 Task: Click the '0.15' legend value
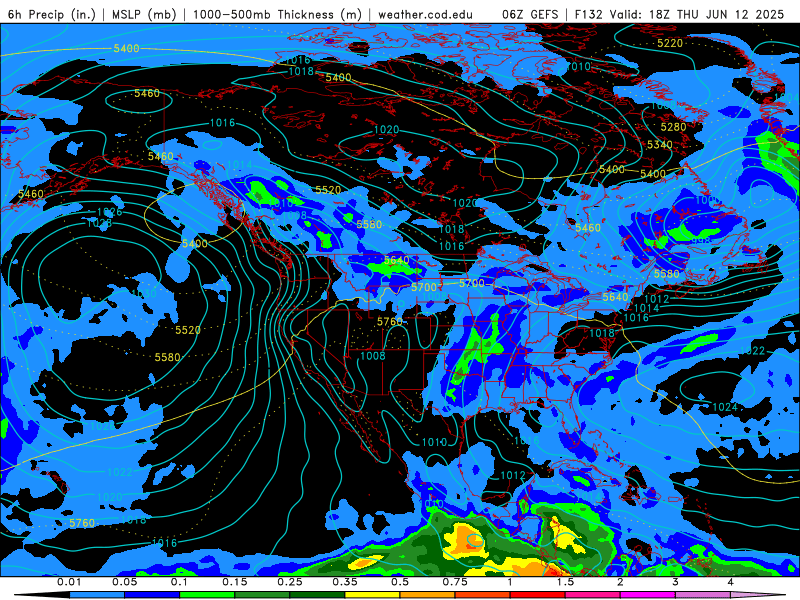(235, 582)
